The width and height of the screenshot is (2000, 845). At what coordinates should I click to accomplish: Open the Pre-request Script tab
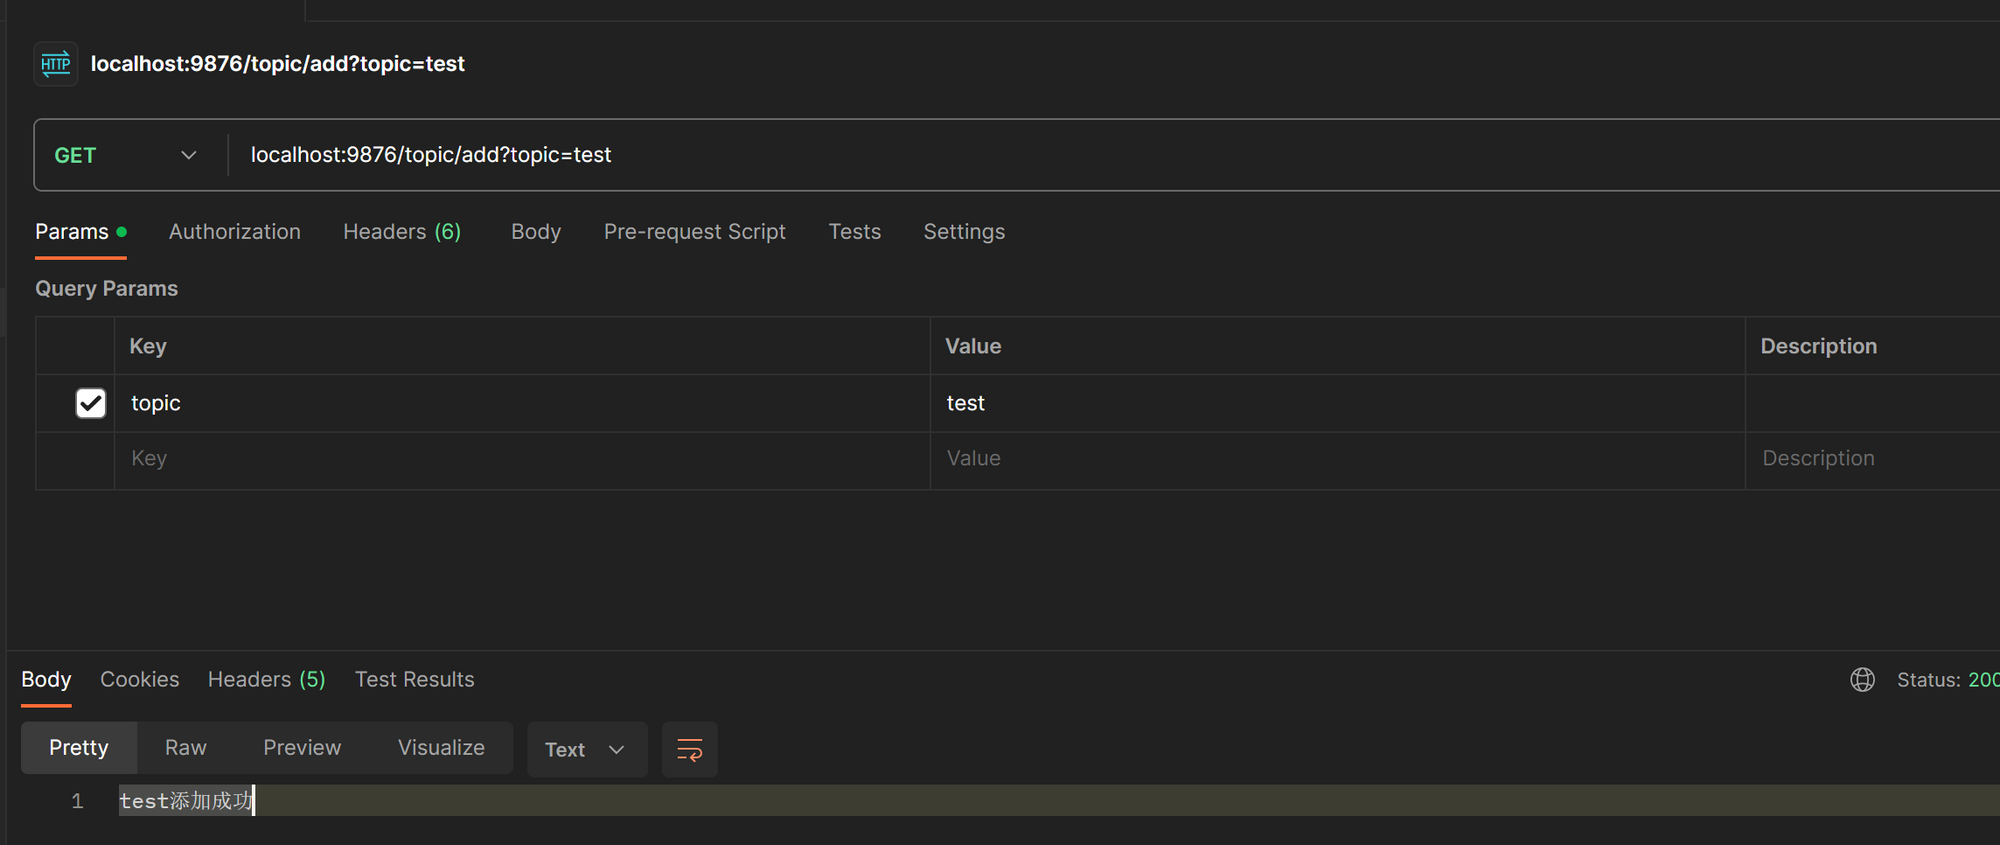[x=695, y=232]
